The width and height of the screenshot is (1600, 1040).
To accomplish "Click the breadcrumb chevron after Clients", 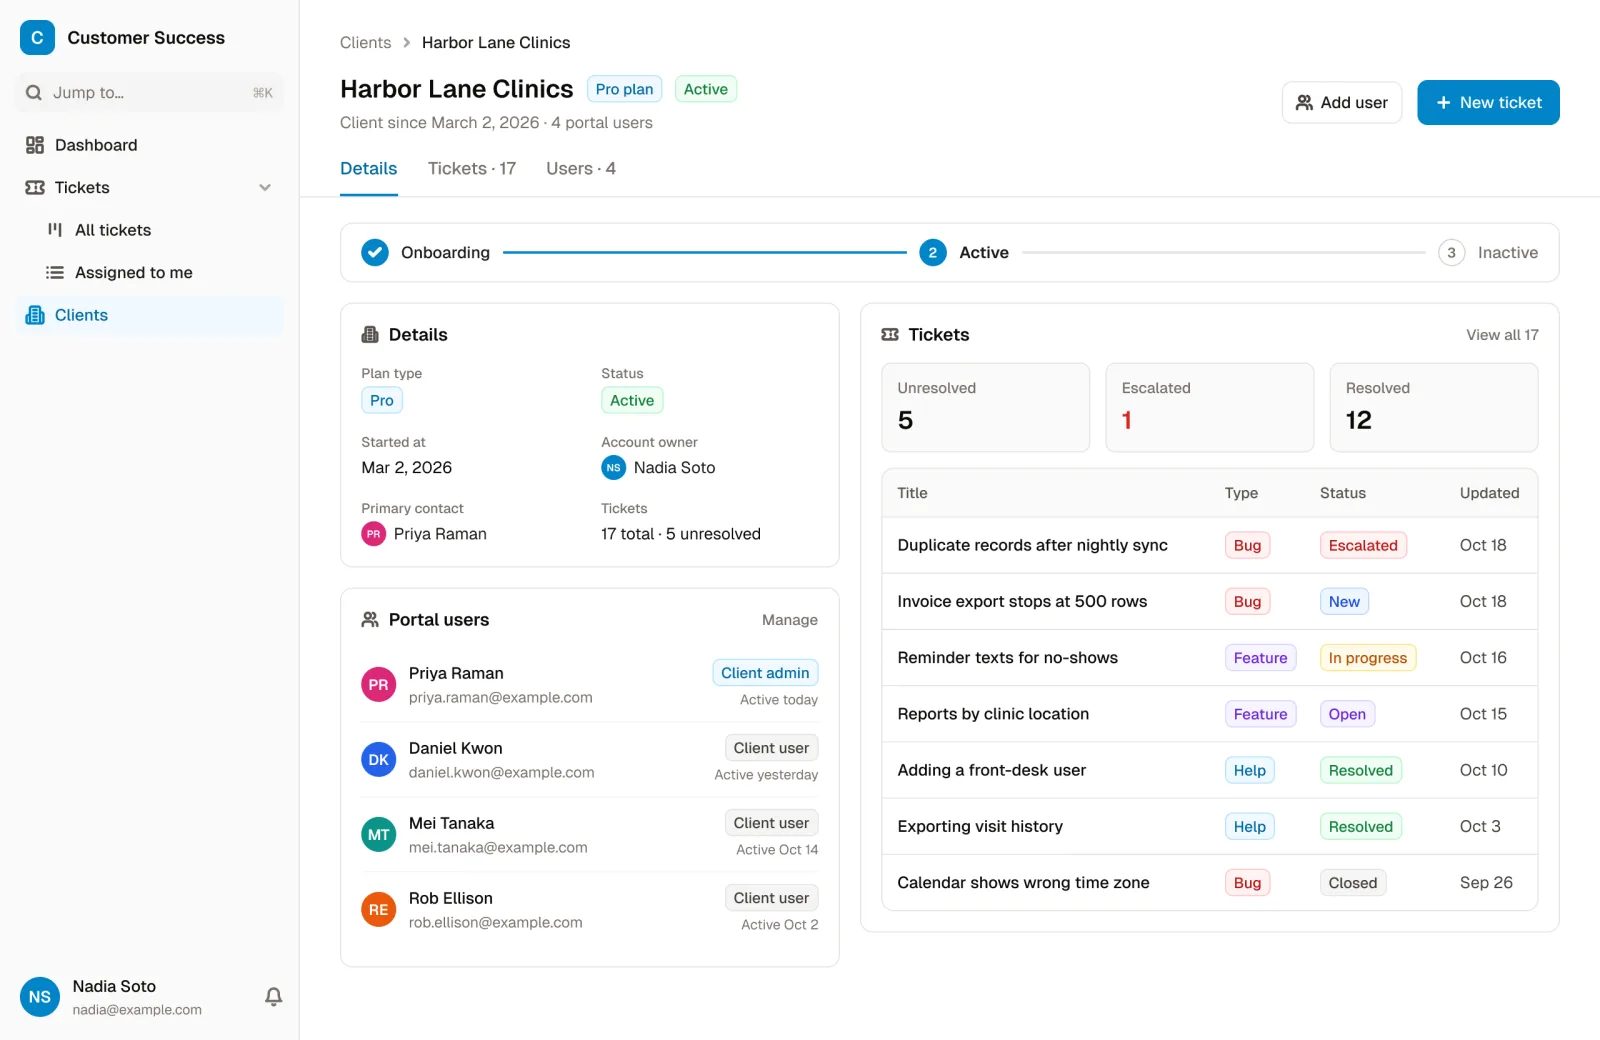I will coord(407,43).
